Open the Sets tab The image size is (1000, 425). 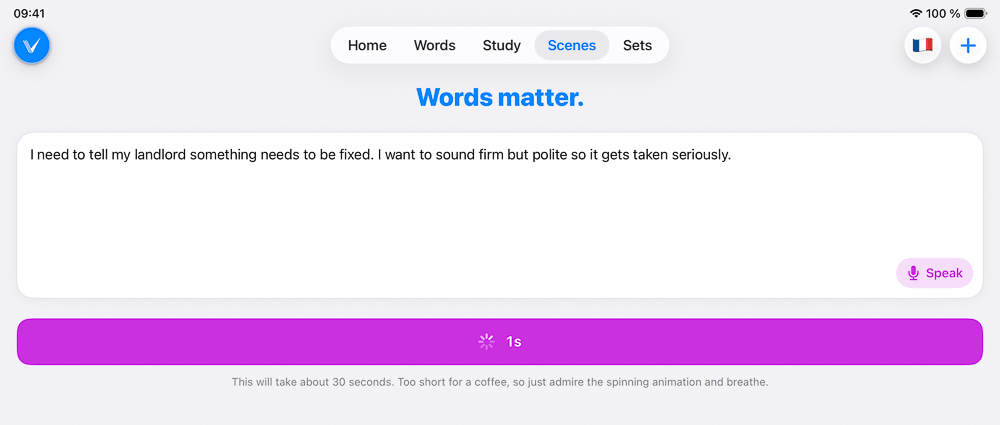click(x=637, y=45)
